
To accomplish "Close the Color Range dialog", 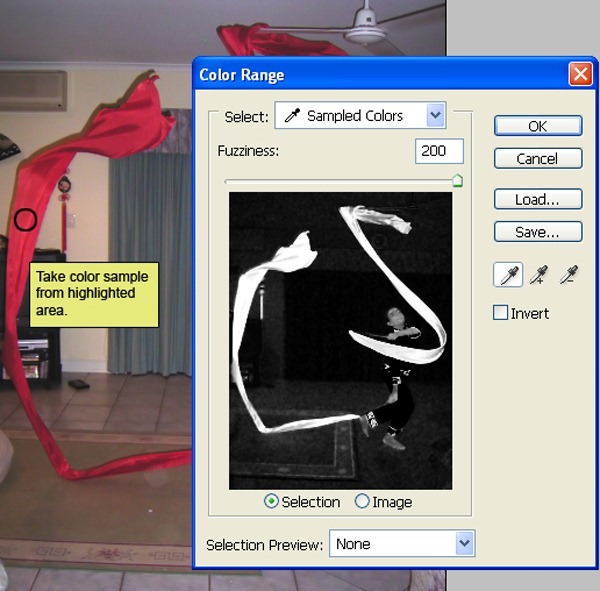I will 580,74.
